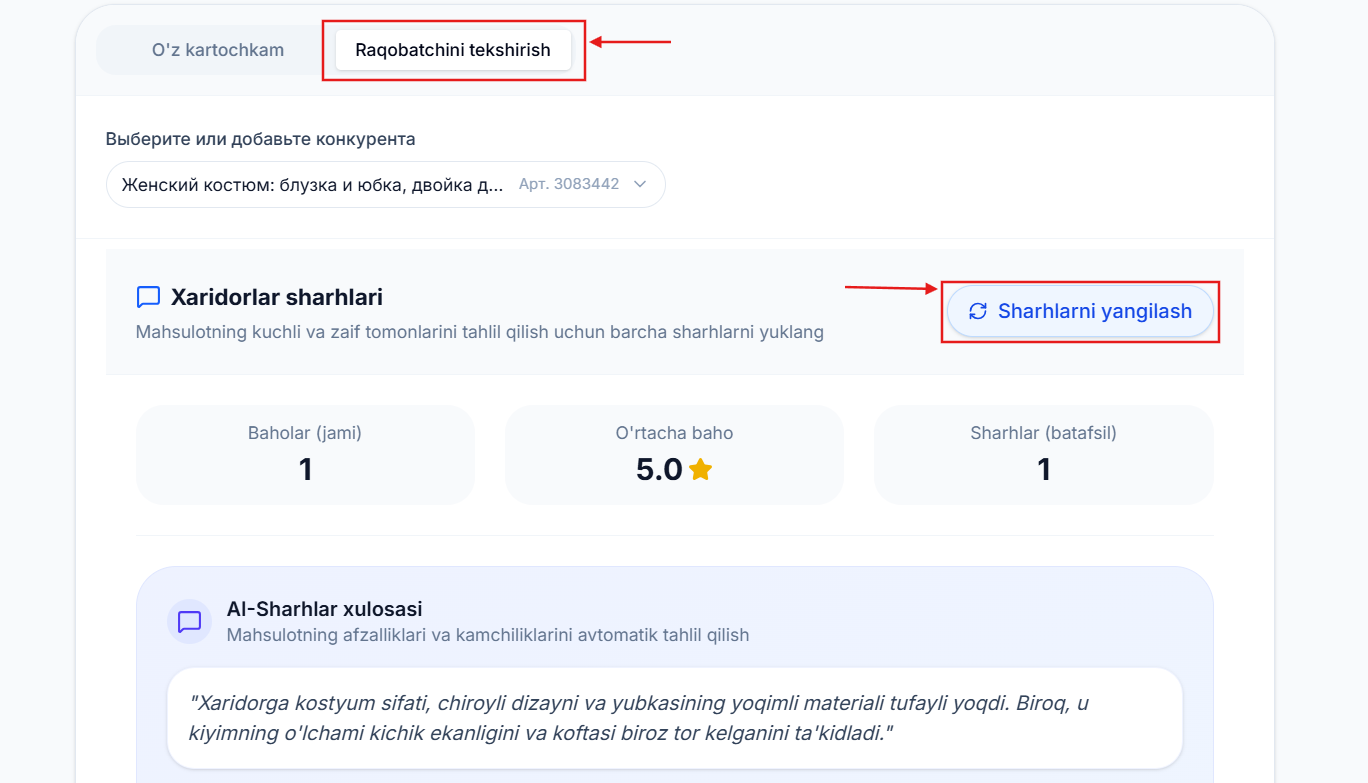Click the 'Mahsulotning kuchli va zaif' description
The width and height of the screenshot is (1368, 783).
(x=480, y=332)
